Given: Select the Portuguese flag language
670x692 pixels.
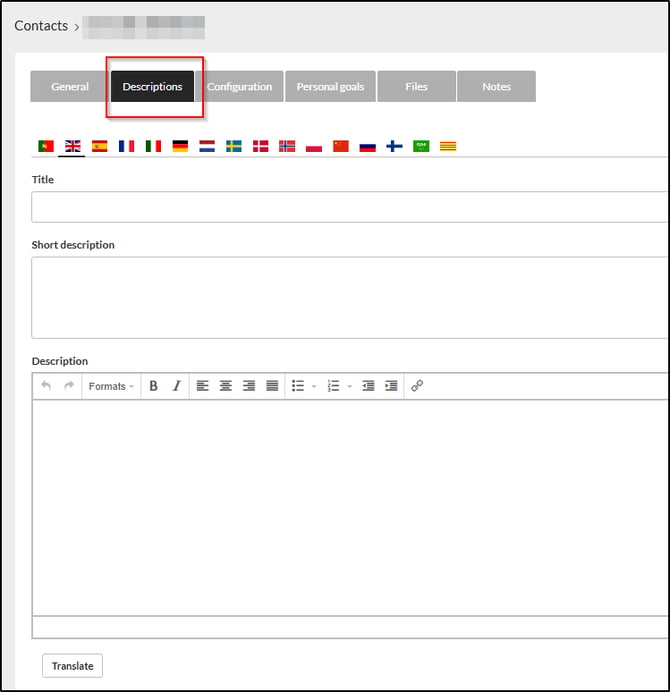Looking at the screenshot, I should (46, 146).
